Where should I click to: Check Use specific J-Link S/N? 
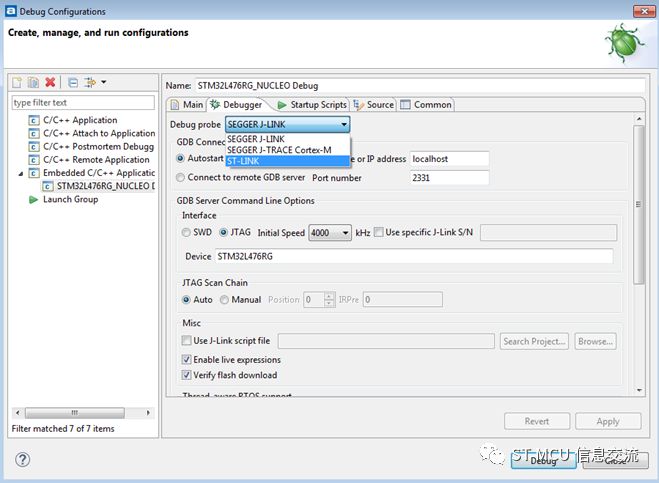tap(379, 232)
